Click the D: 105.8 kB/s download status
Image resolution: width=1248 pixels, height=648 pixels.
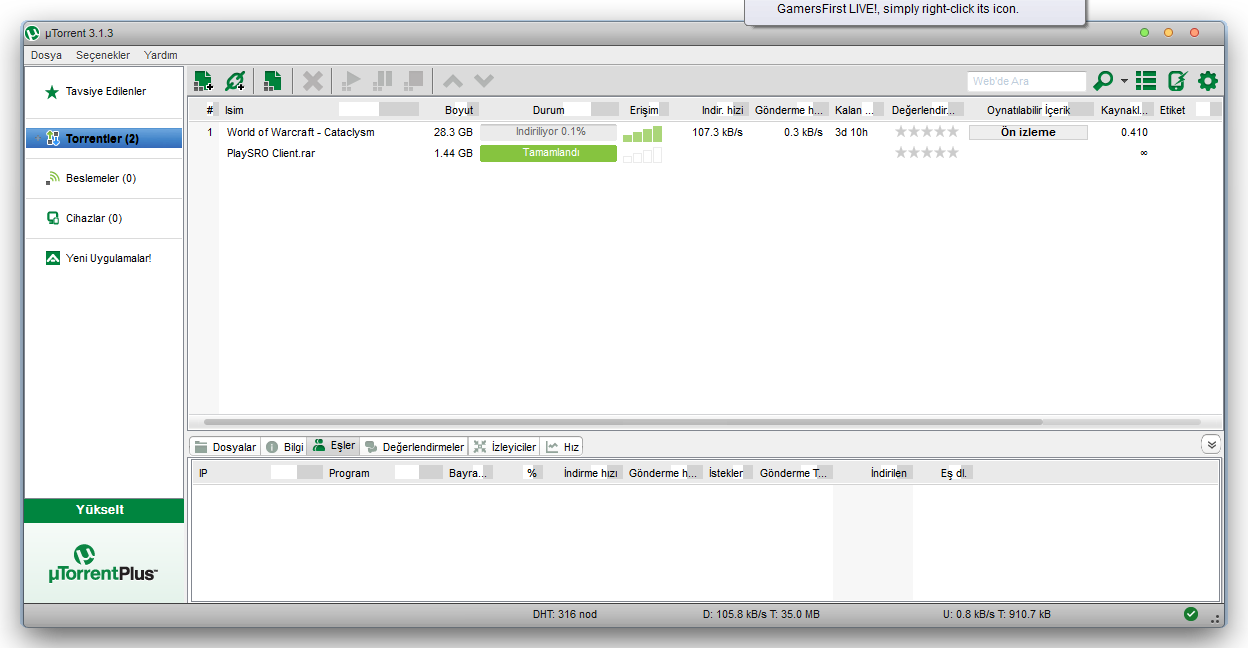pyautogui.click(x=761, y=614)
